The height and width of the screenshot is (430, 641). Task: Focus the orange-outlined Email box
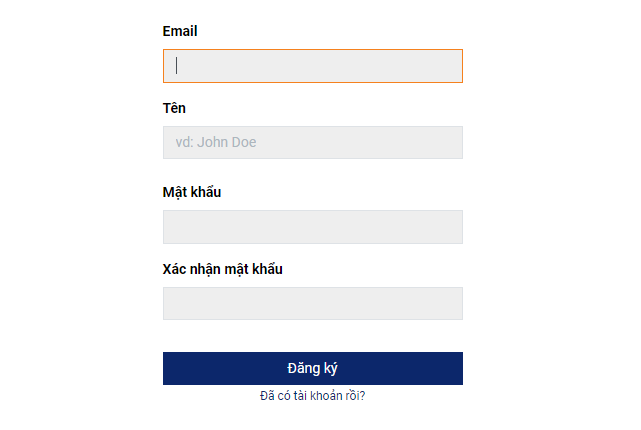[x=312, y=66]
